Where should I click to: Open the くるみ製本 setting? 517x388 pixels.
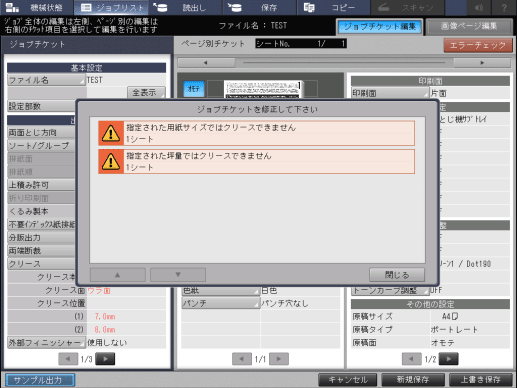42,211
